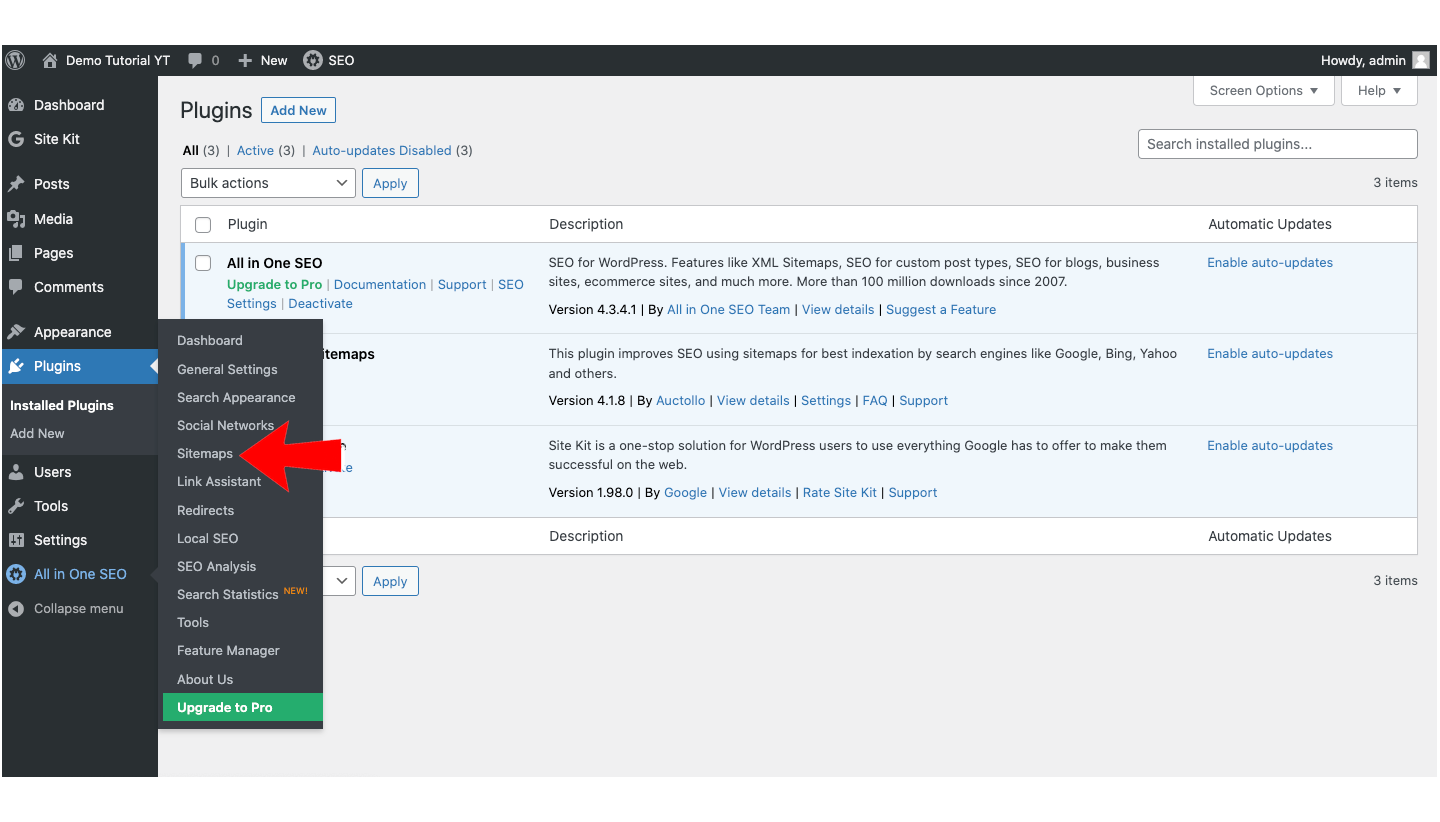Click the Posts pushpin icon in sidebar
This screenshot has height=822, width=1440.
point(16,184)
